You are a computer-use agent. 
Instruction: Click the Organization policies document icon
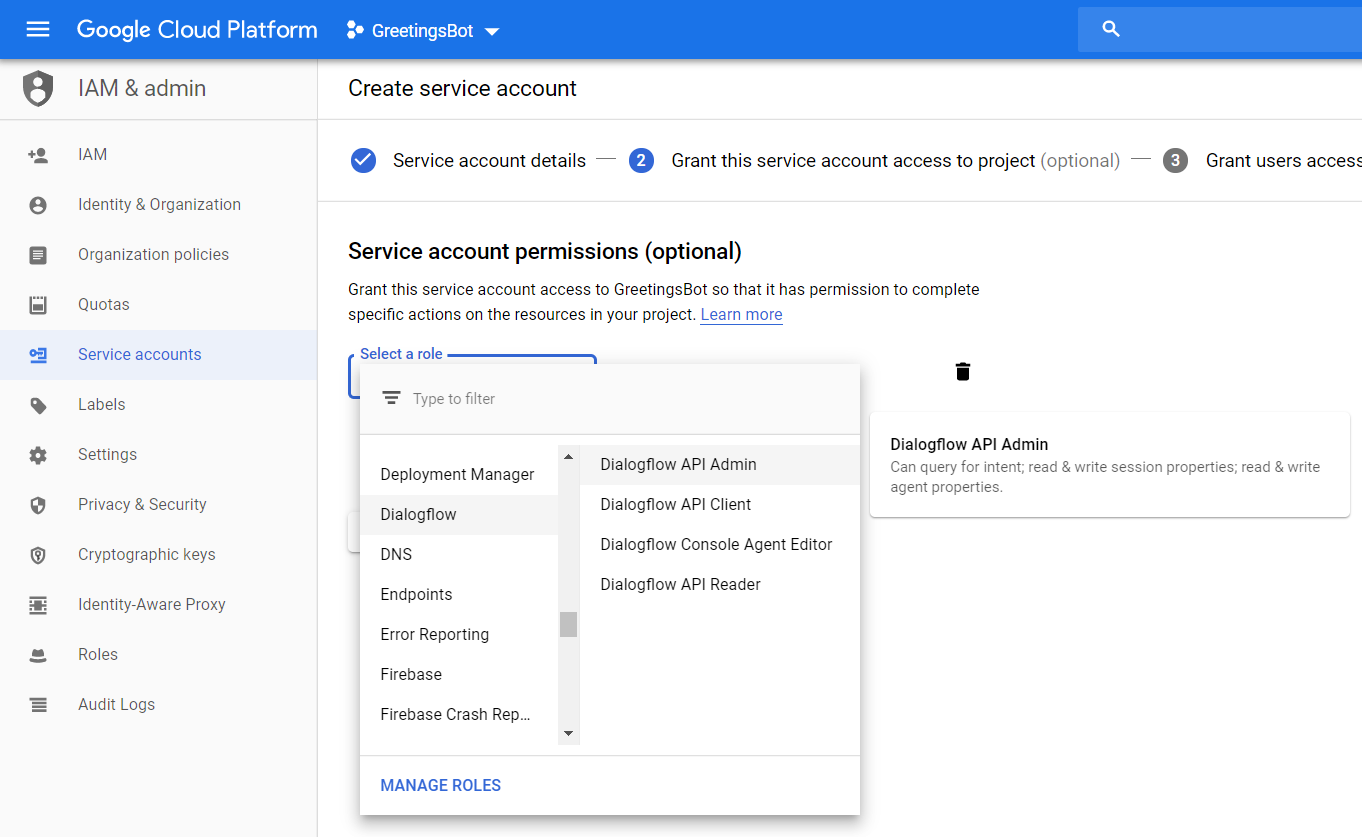pyautogui.click(x=38, y=255)
